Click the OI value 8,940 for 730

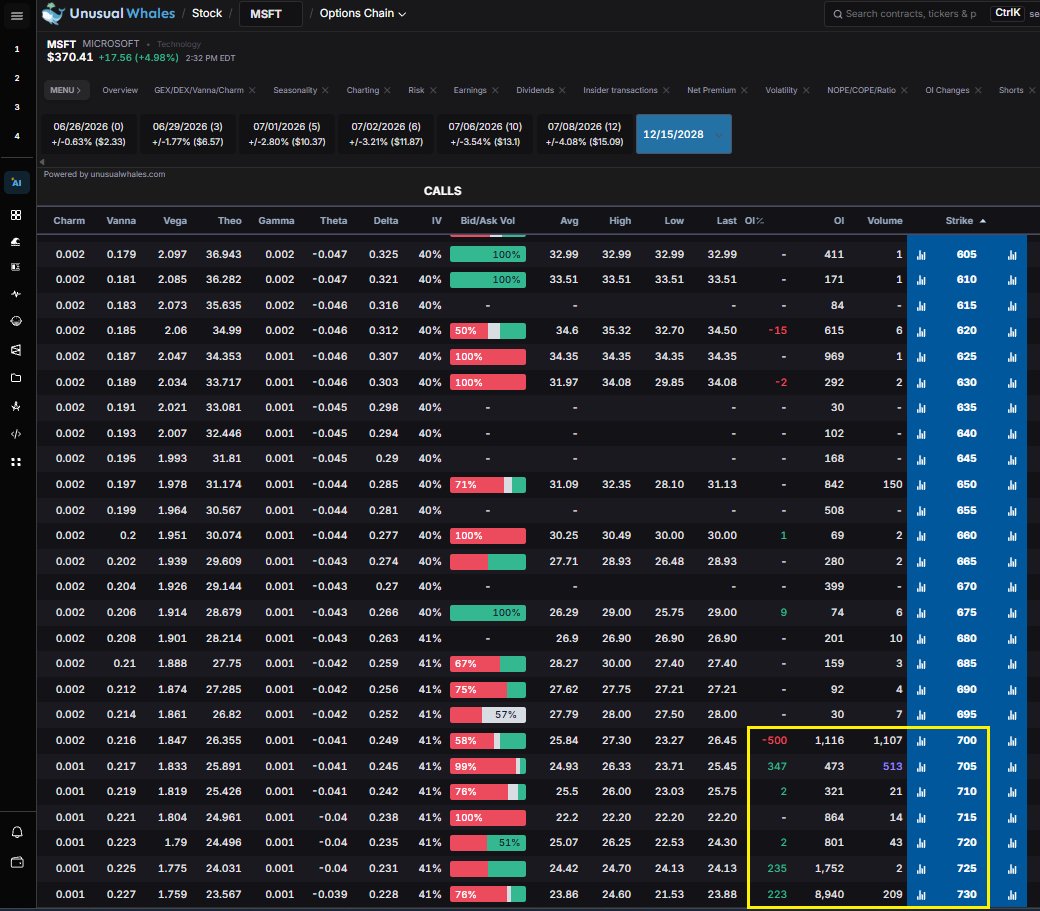tap(829, 894)
